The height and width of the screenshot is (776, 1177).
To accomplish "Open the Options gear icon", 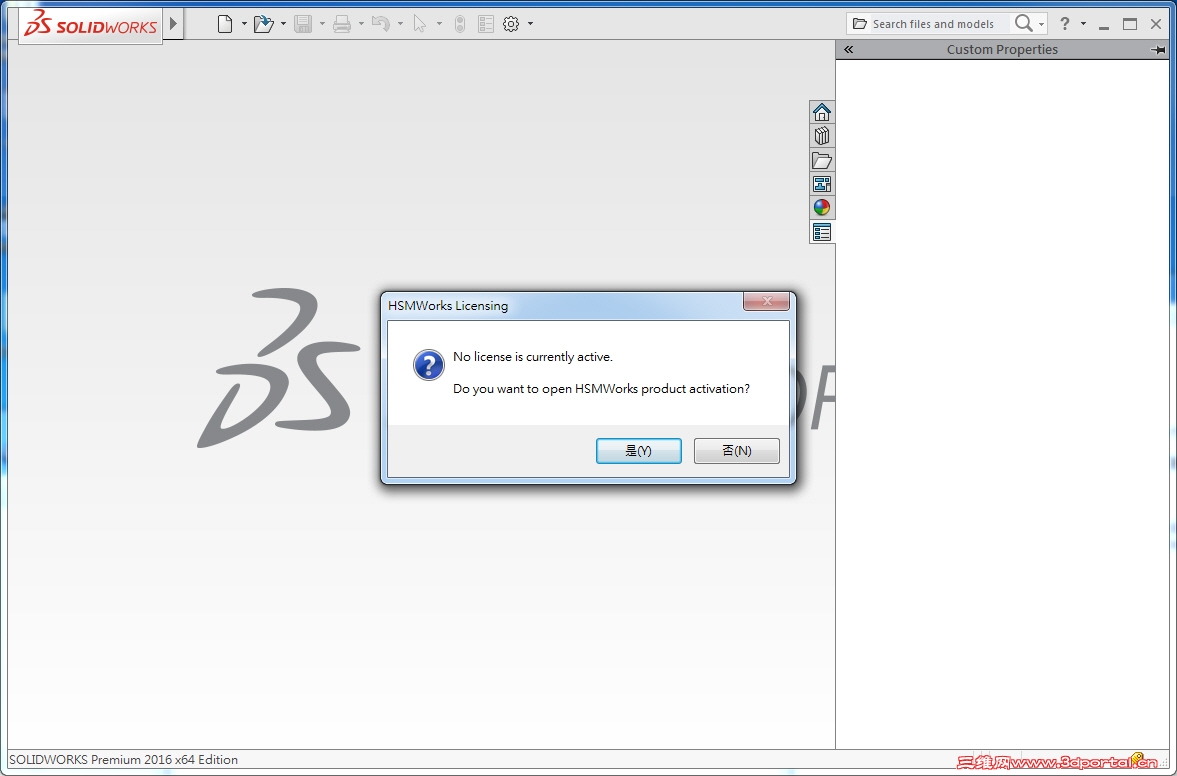I will coord(511,24).
